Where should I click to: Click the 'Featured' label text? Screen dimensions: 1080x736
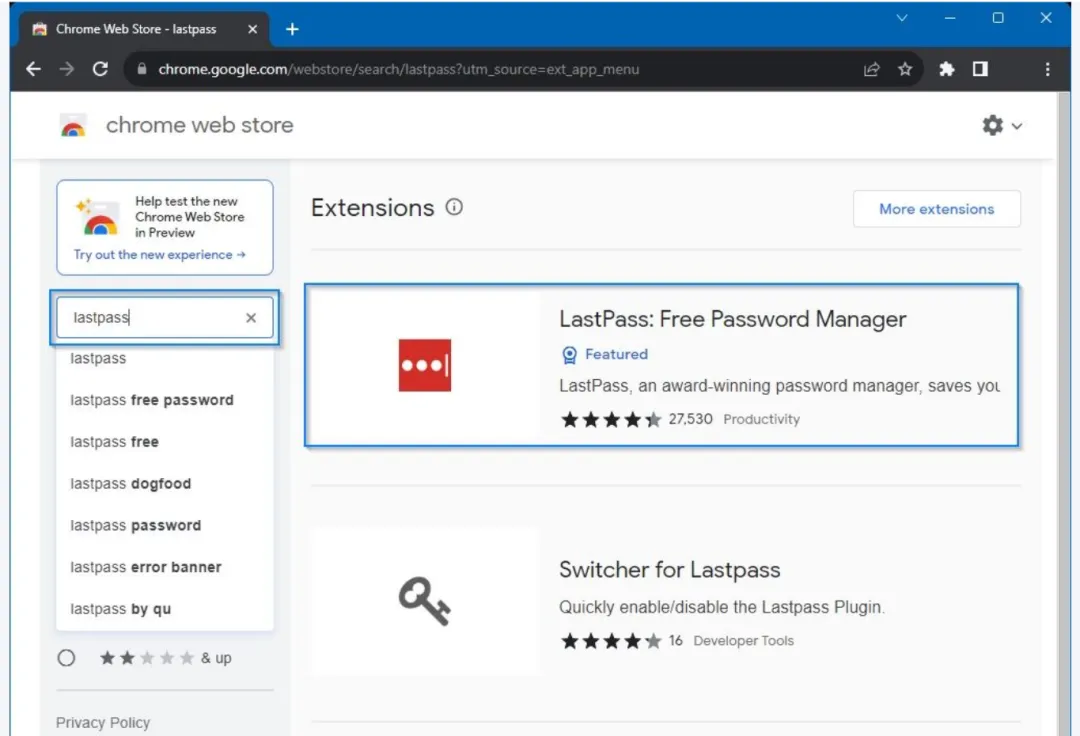(x=616, y=355)
